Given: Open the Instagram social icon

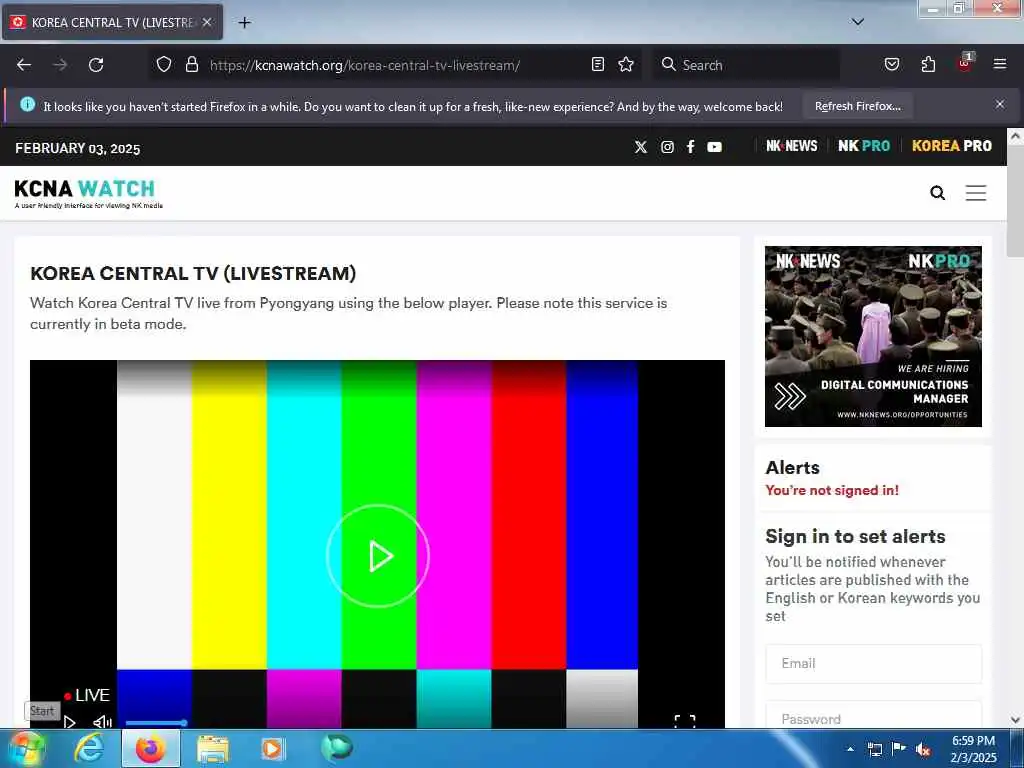Looking at the screenshot, I should [x=667, y=147].
